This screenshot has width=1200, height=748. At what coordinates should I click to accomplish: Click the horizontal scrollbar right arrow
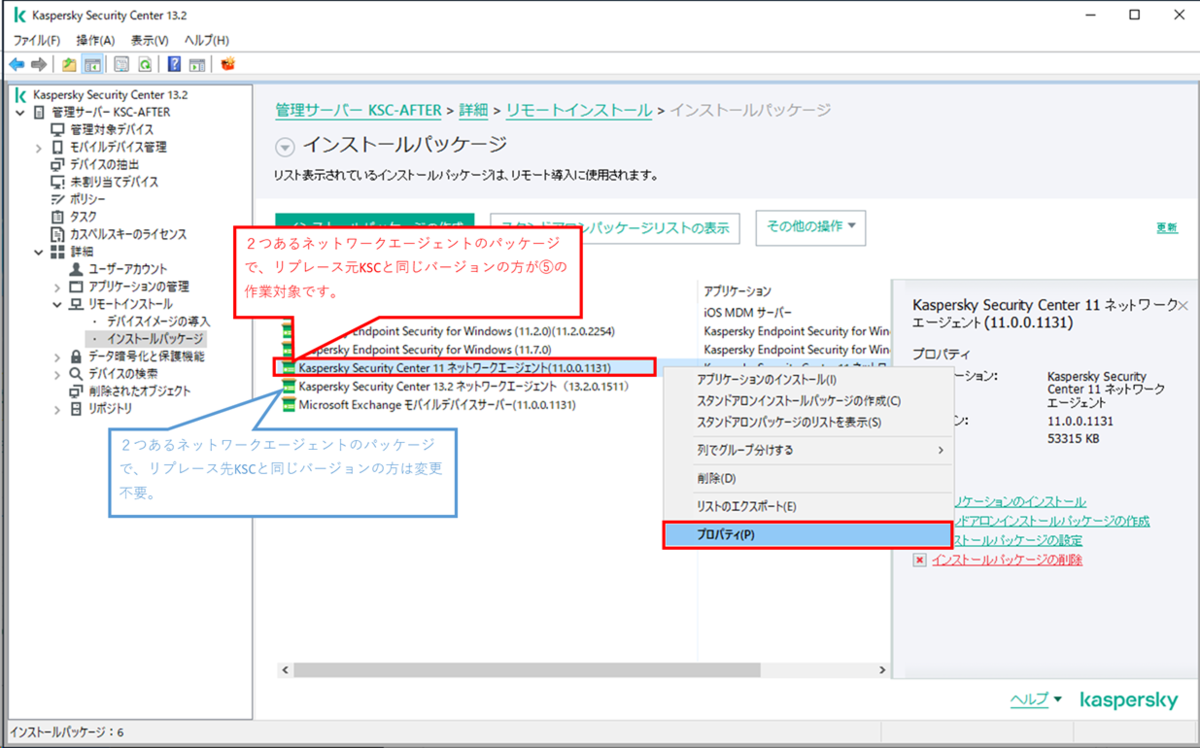click(881, 670)
